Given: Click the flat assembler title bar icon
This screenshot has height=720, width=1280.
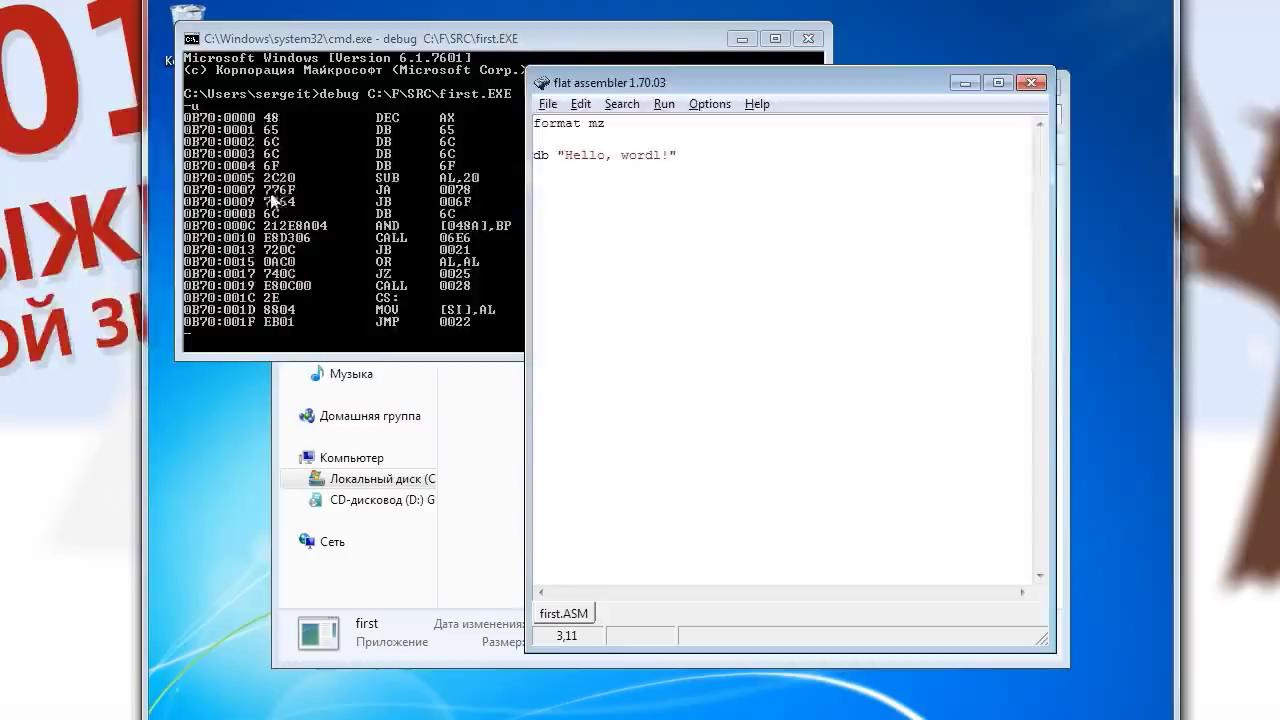Looking at the screenshot, I should click(542, 83).
